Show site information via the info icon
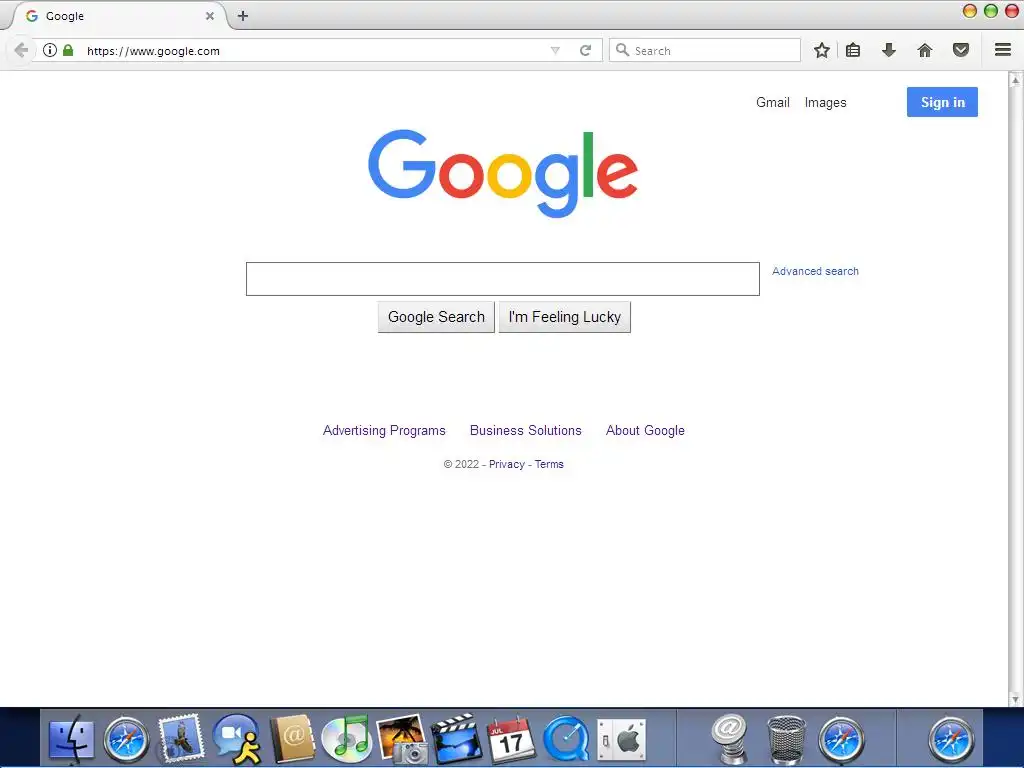This screenshot has width=1024, height=768. 50,50
